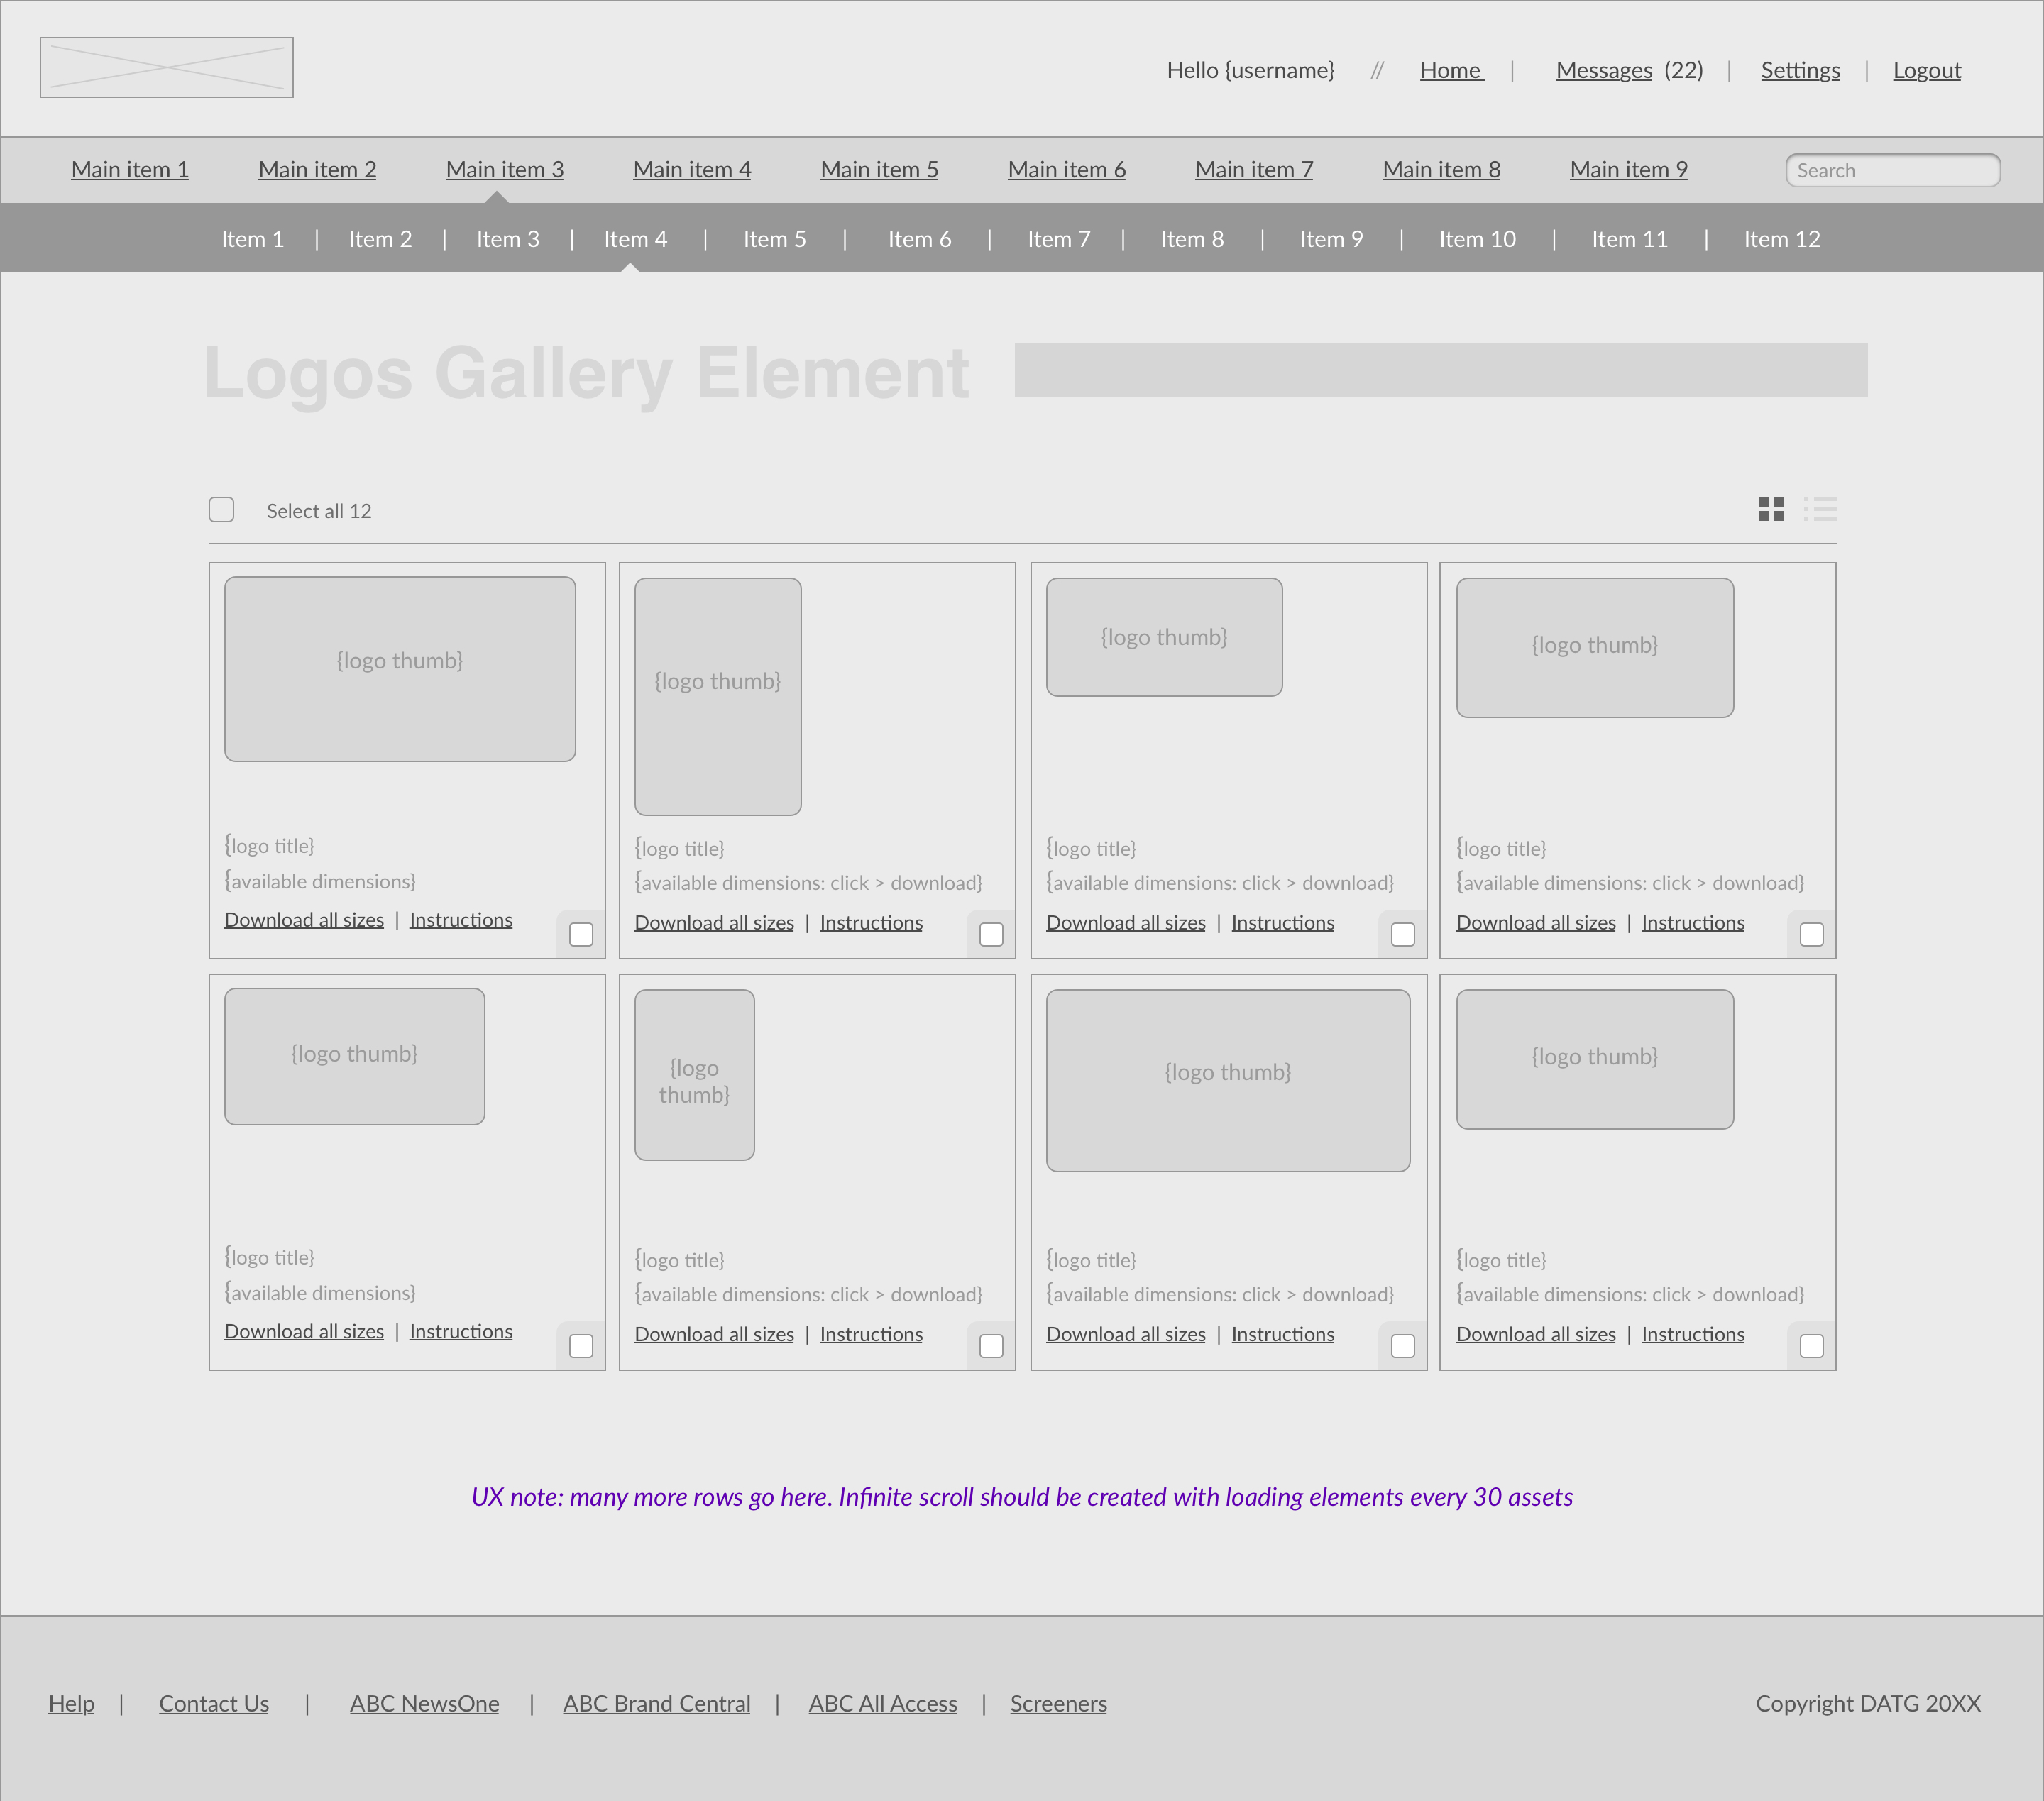Open Main item 3 menu
The width and height of the screenshot is (2044, 1801).
click(x=504, y=170)
